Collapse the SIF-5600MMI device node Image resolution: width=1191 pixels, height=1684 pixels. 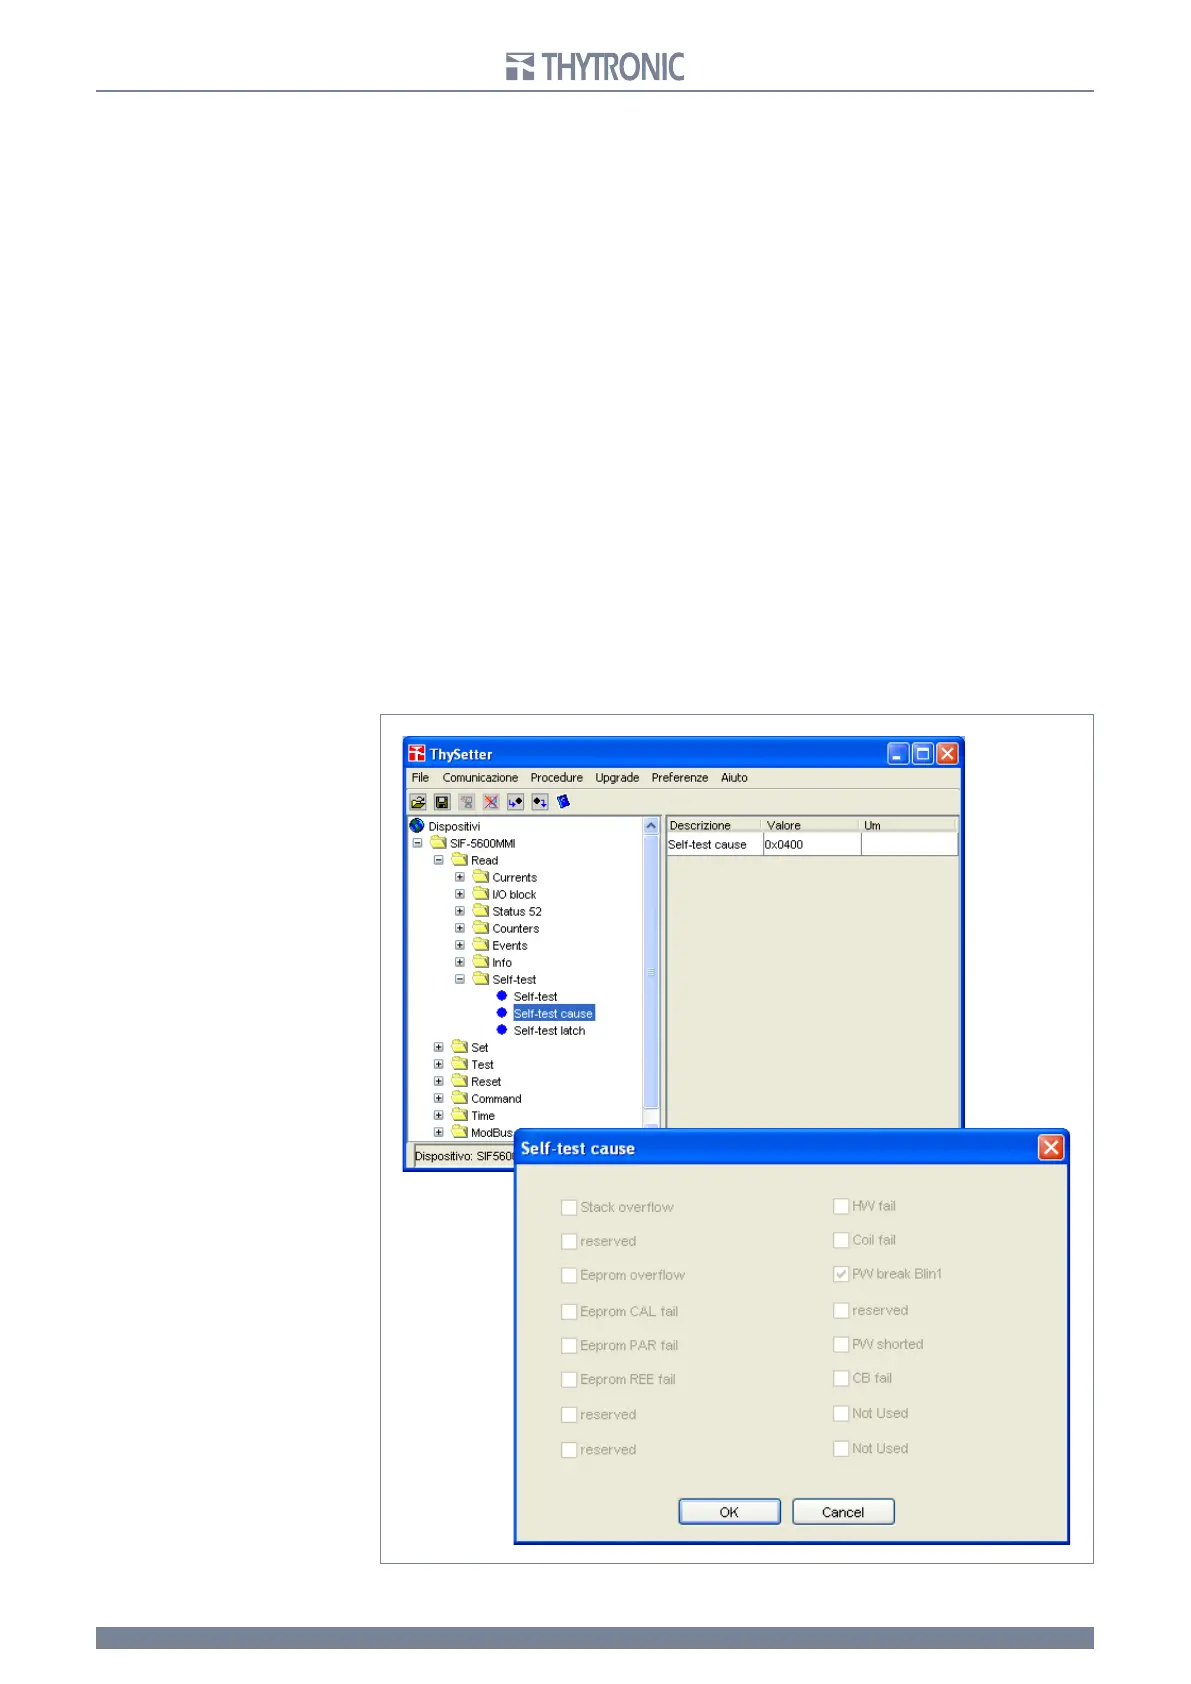(417, 843)
